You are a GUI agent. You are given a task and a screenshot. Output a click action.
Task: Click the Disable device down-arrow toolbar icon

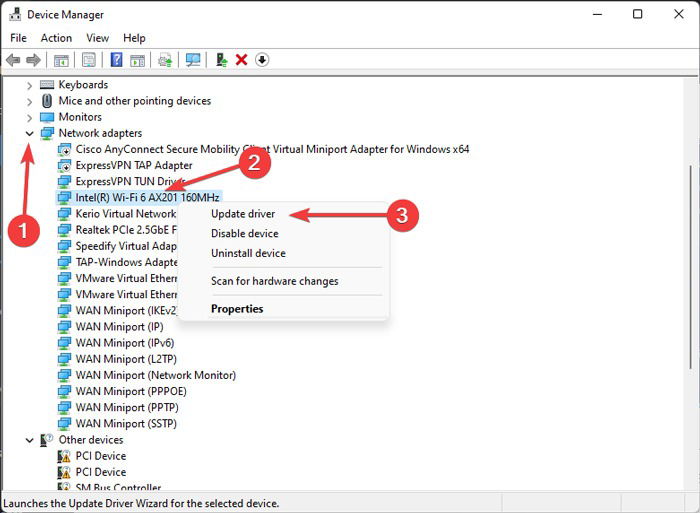[262, 60]
